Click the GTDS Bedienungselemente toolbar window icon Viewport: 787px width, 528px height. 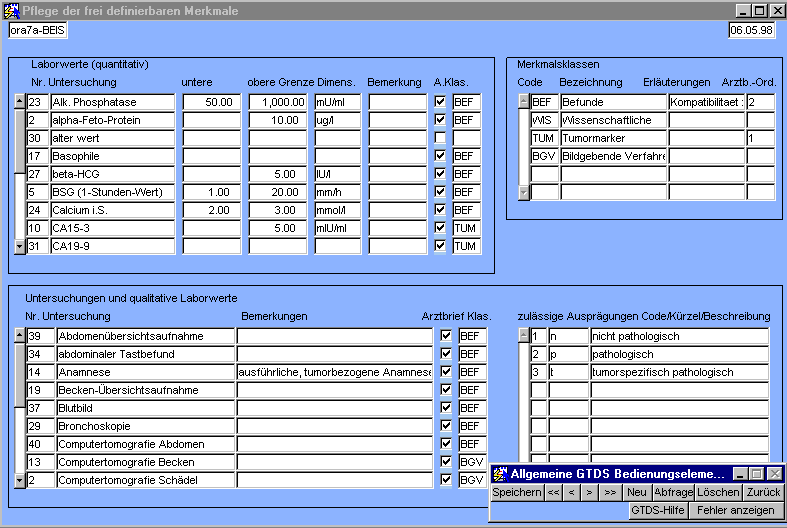click(x=500, y=474)
